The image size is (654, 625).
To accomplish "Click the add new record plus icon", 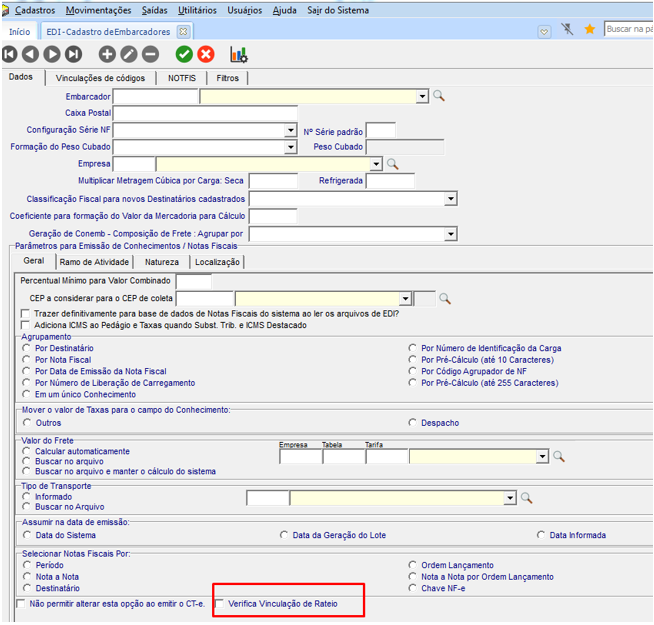I will click(107, 54).
